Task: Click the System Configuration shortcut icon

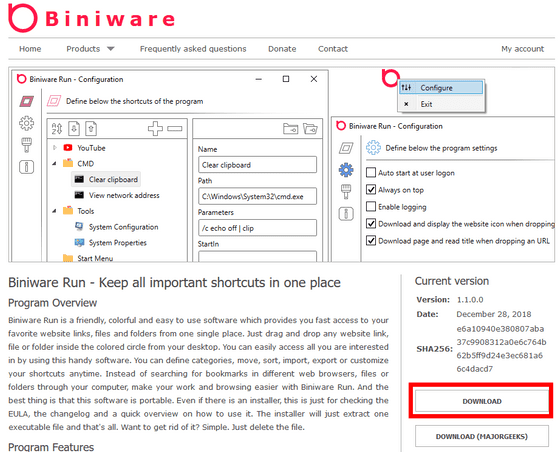Action: pos(79,226)
